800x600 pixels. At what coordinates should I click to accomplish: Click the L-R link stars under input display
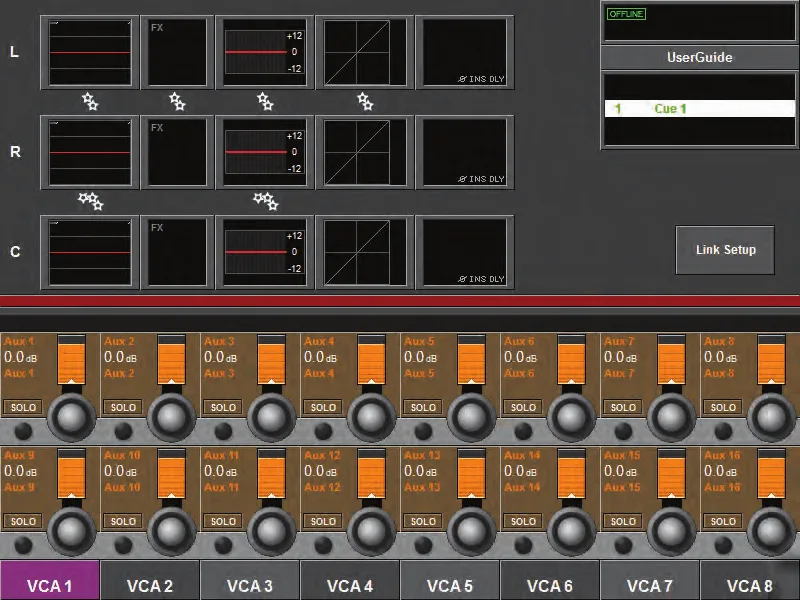click(x=90, y=101)
